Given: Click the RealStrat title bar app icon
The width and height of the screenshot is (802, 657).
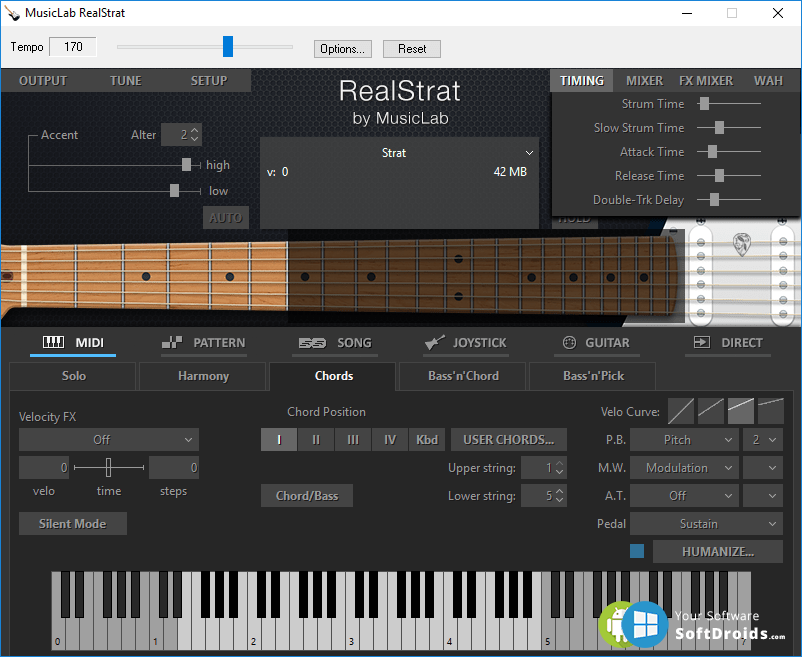Looking at the screenshot, I should click(12, 13).
